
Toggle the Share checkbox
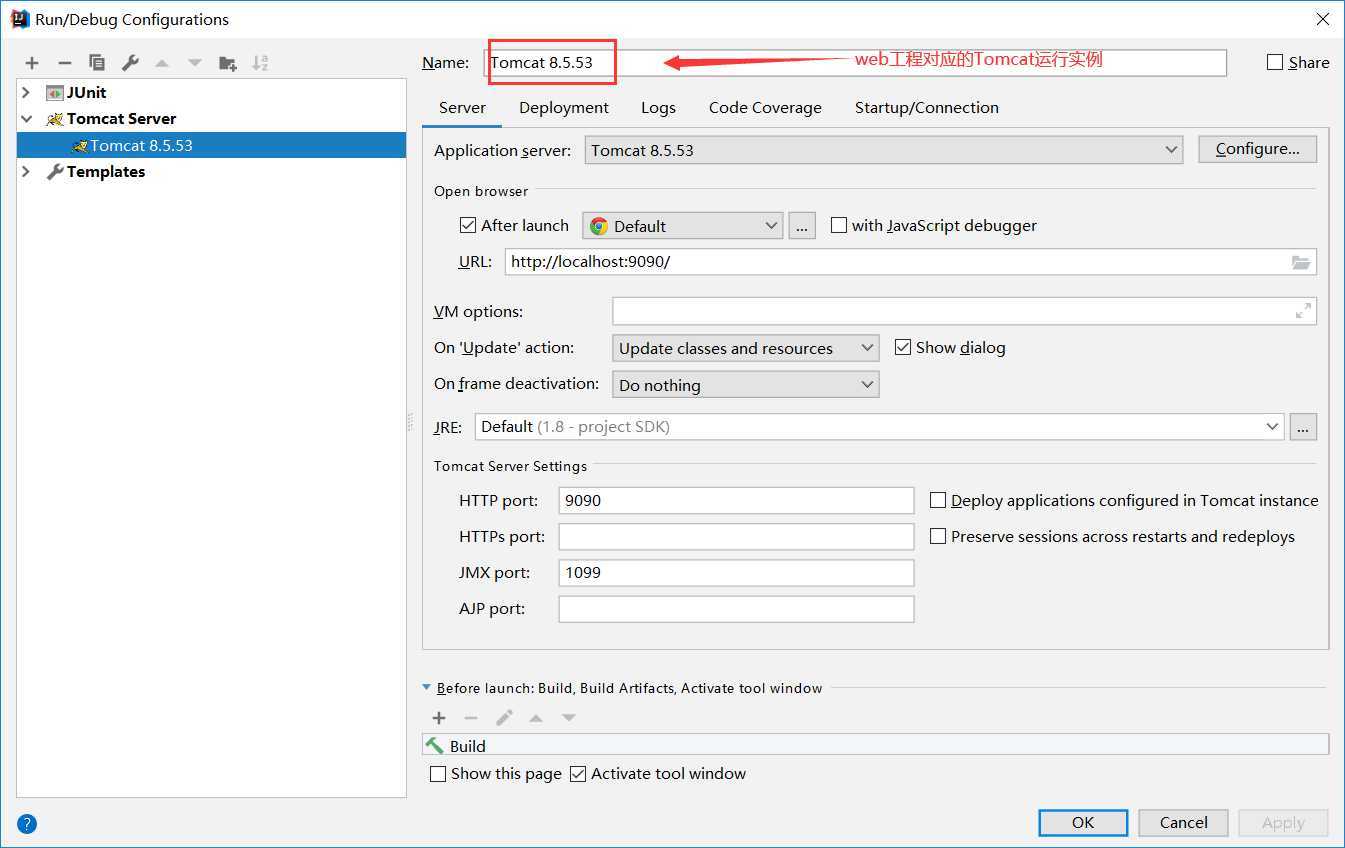tap(1275, 62)
